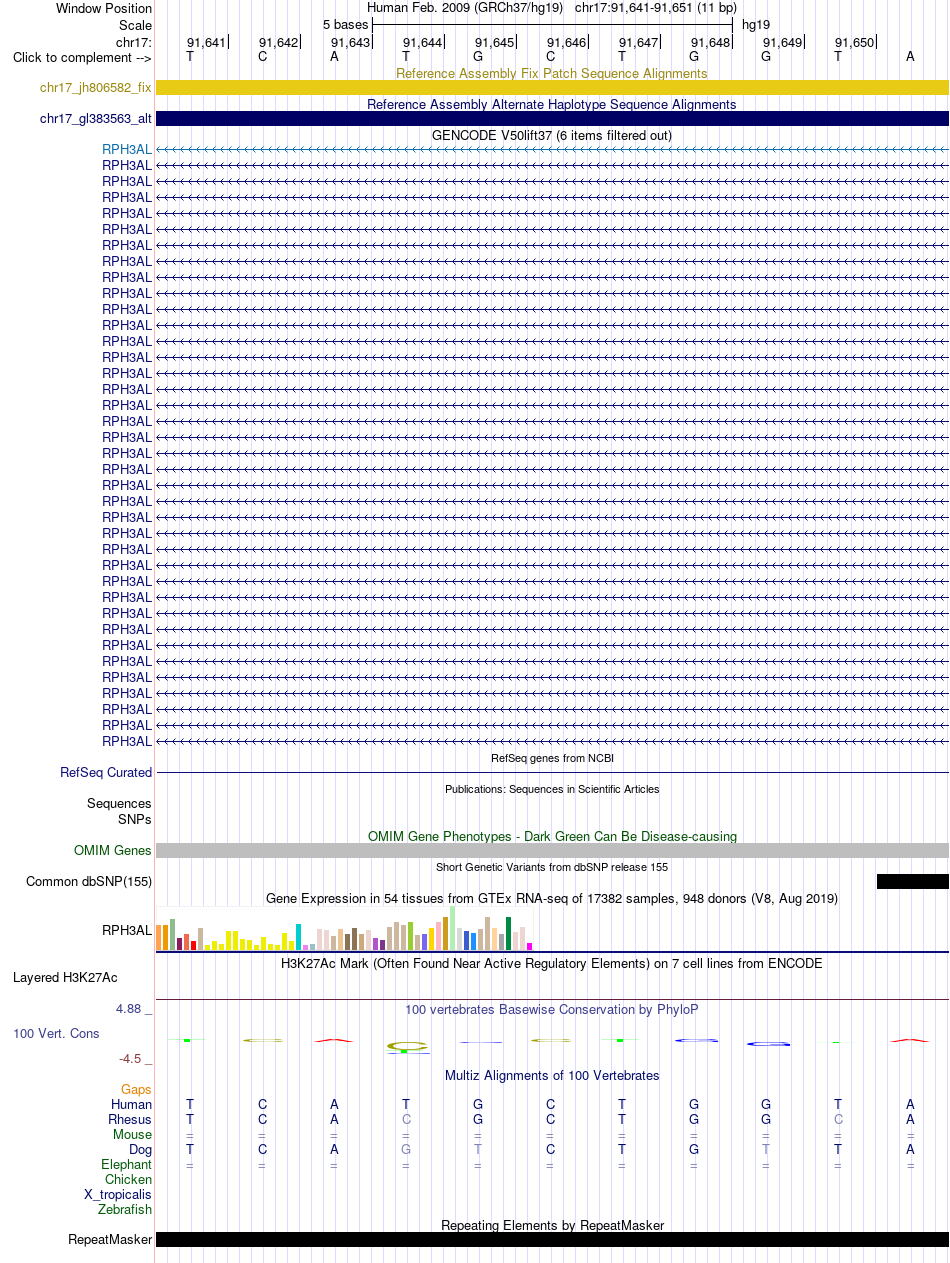Open 'Reference Assembly Alternate Haplotype Sequence Alignments' title

pyautogui.click(x=552, y=104)
